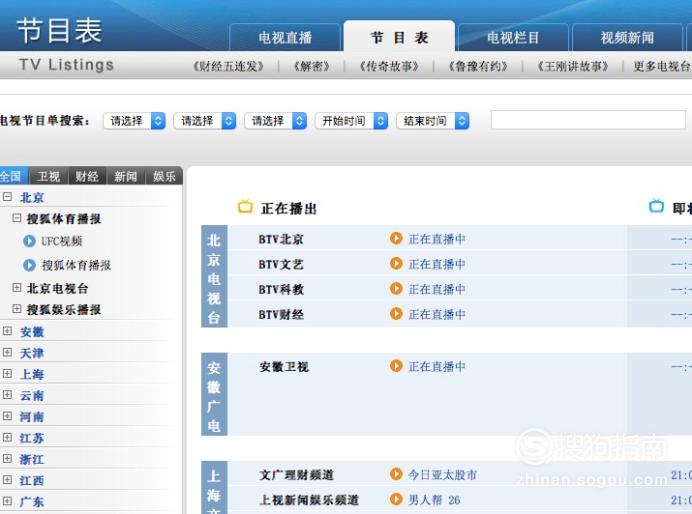Click 正在直播中 link for BTV北京

[x=437, y=239]
